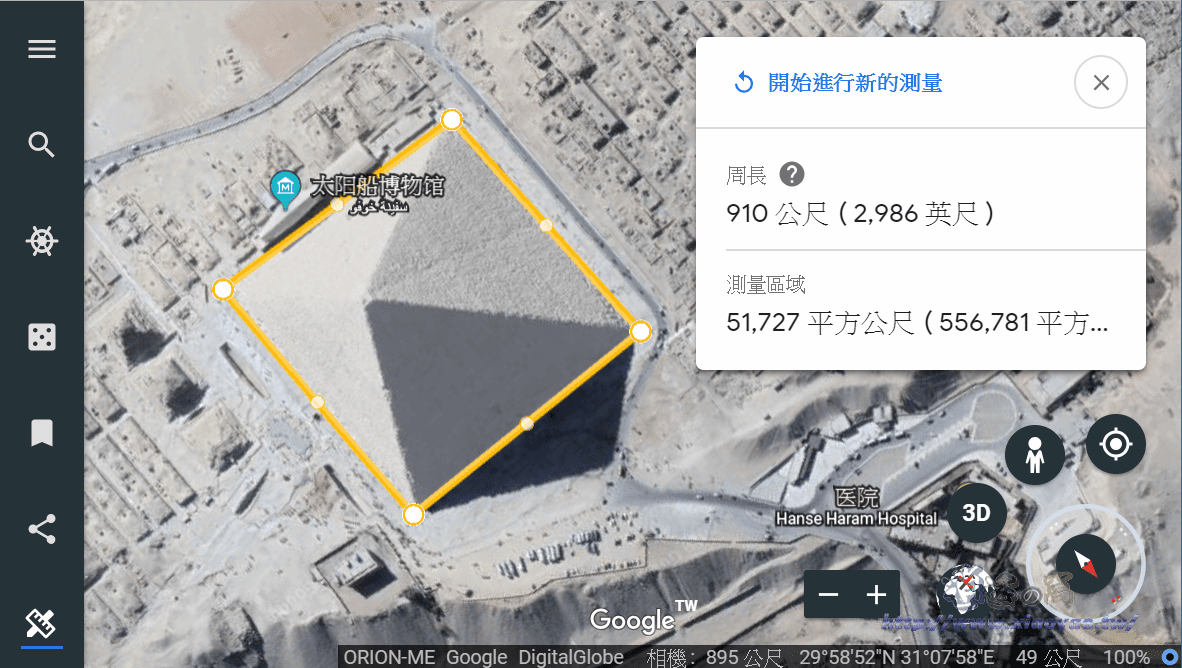Select the top vertex of measured polygon
The width and height of the screenshot is (1182, 668).
click(x=451, y=119)
